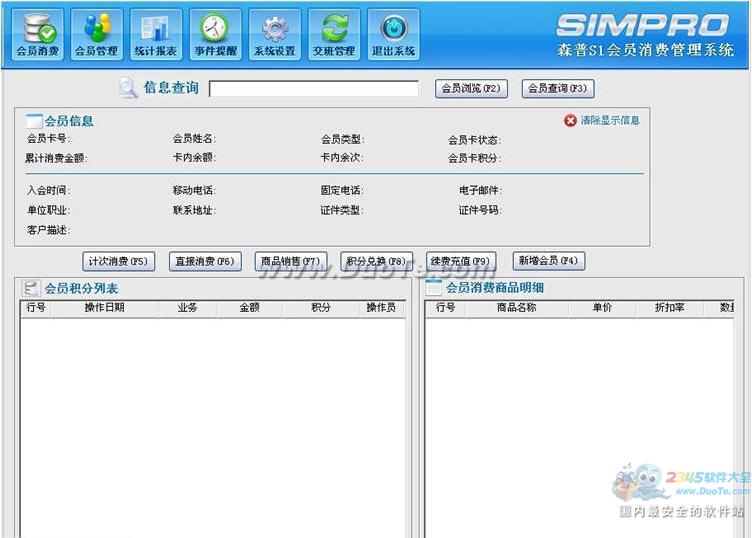The height and width of the screenshot is (538, 752).
Task: Open the 系统设置 gear icon
Action: pos(275,35)
